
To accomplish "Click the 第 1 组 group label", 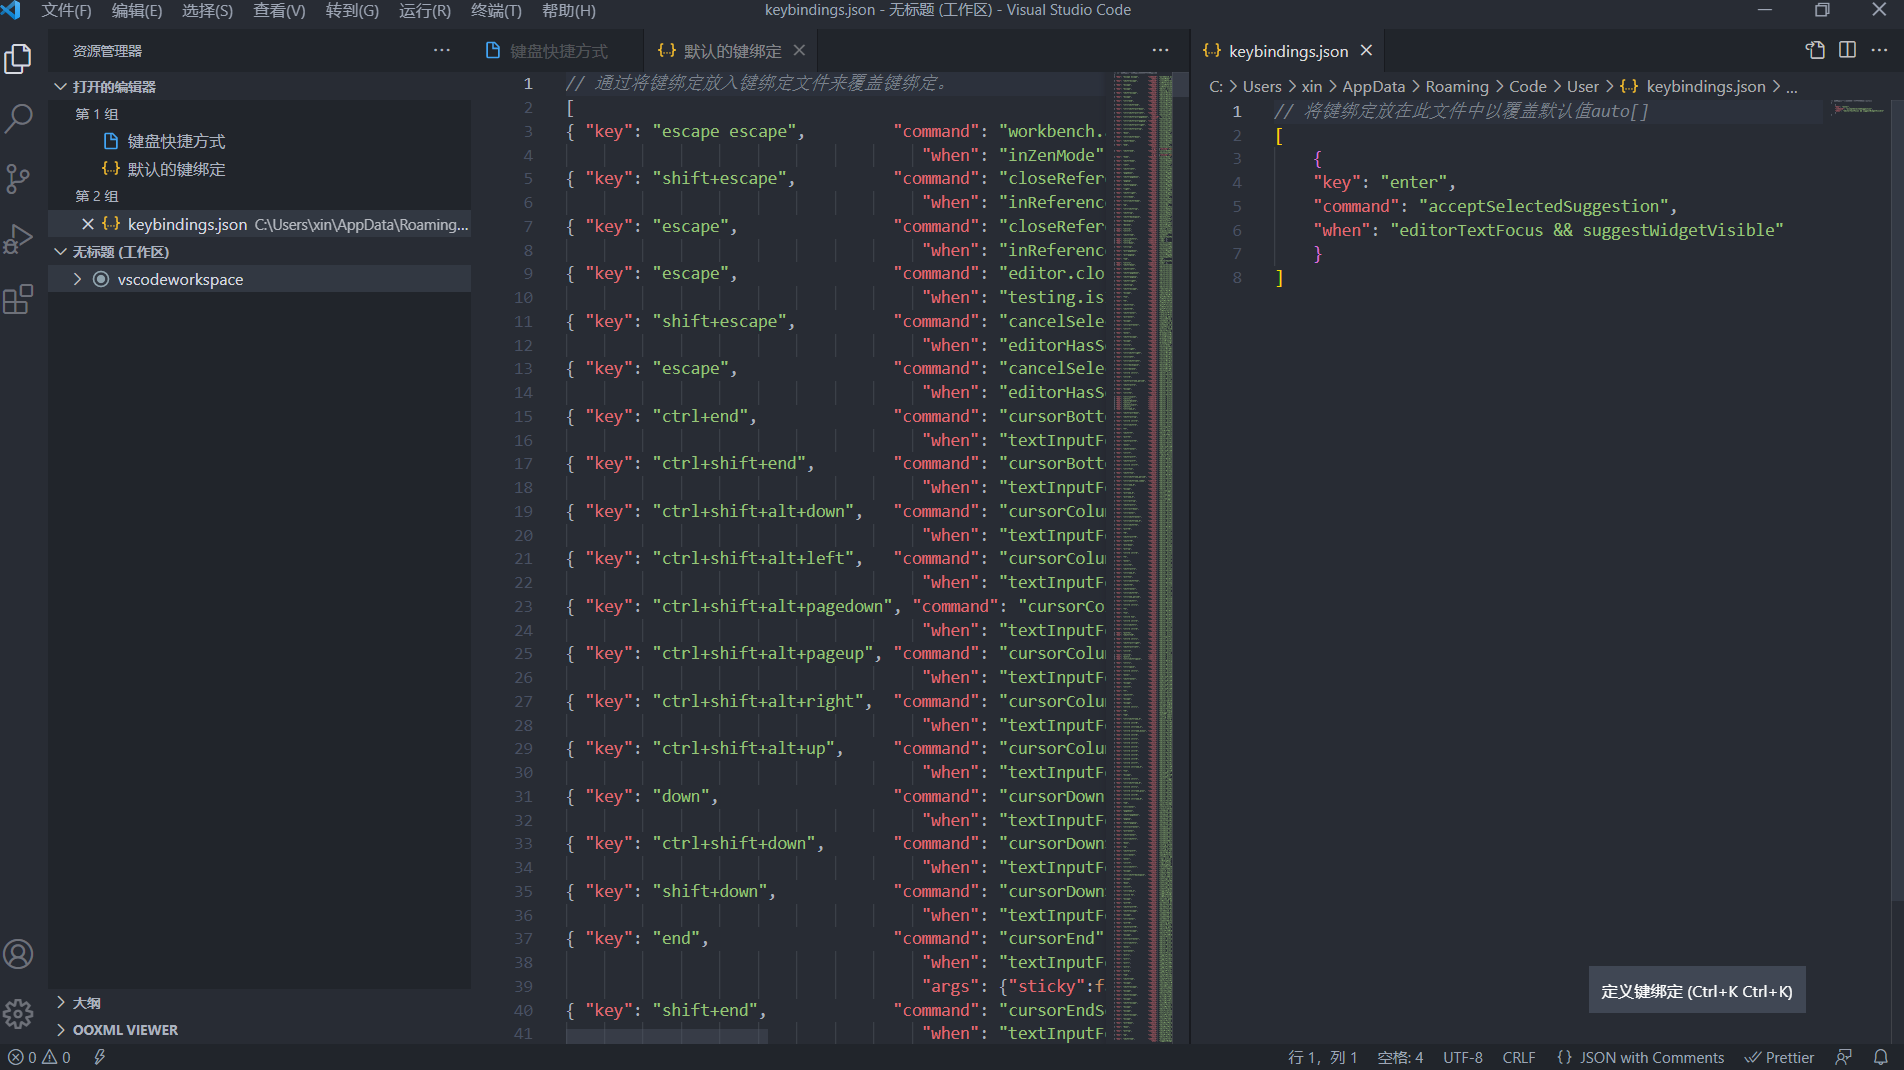I will [97, 114].
